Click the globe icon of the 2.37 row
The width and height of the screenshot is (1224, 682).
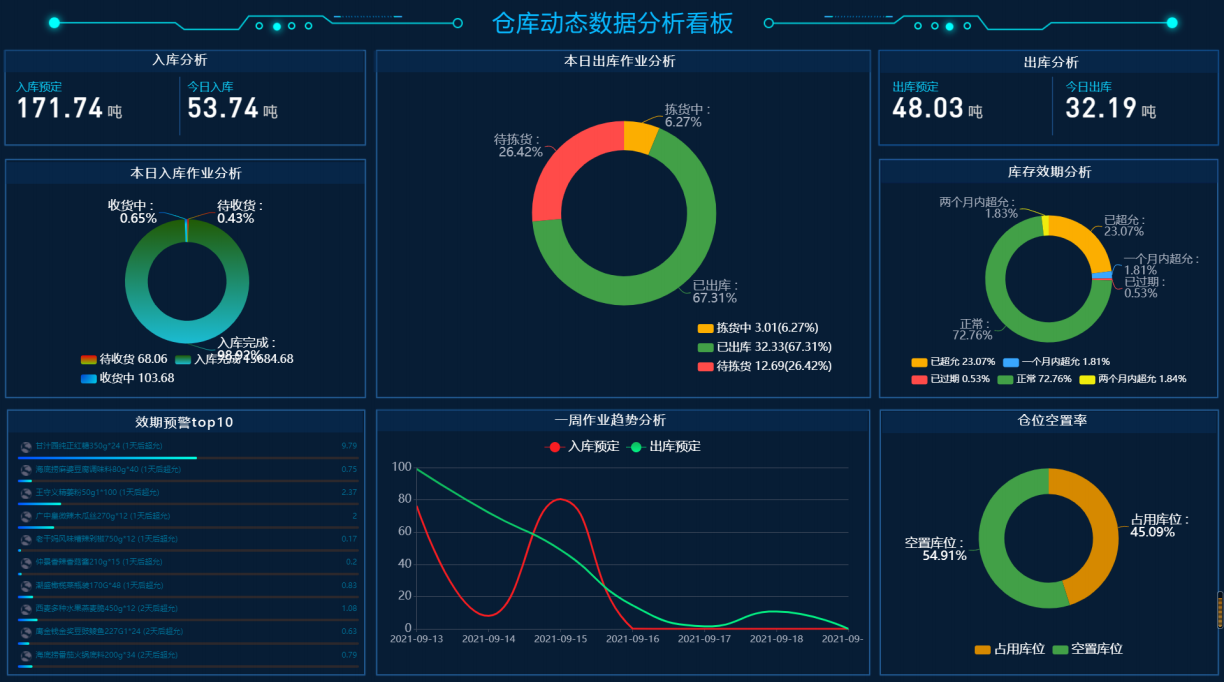pyautogui.click(x=26, y=493)
